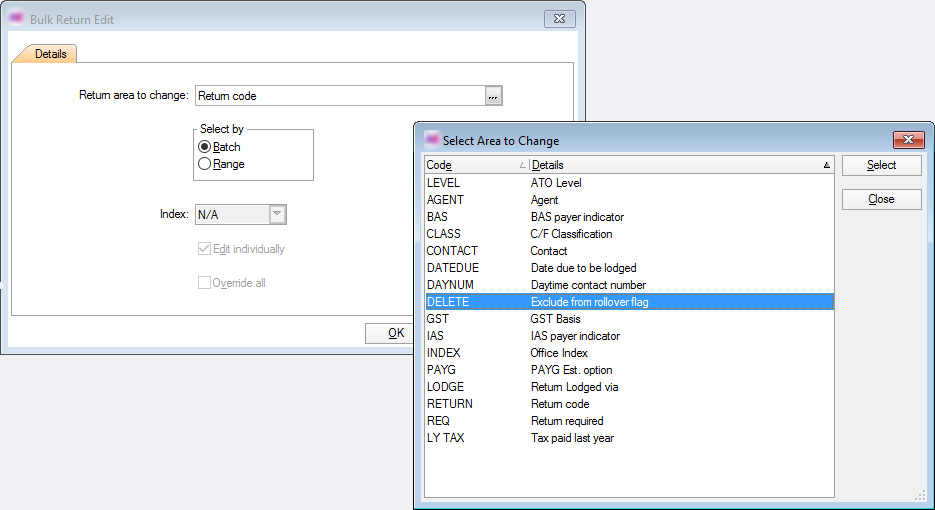Choose the RETURN Return code row
The image size is (935, 510).
(628, 404)
